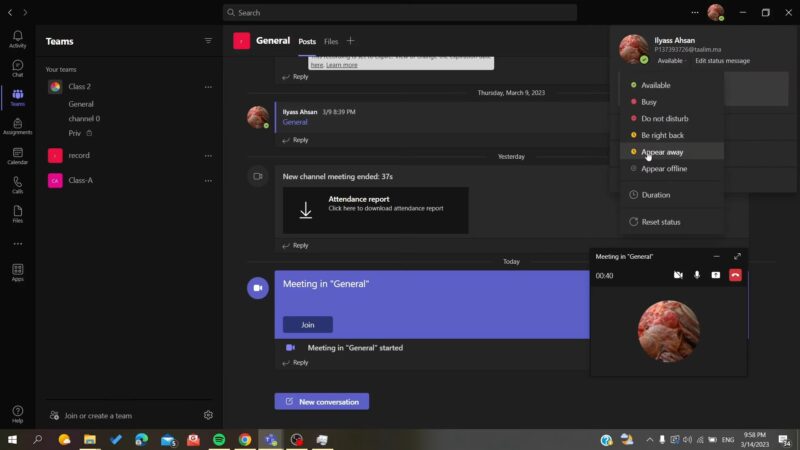
Task: Open the Windows Start menu
Action: pos(12,439)
